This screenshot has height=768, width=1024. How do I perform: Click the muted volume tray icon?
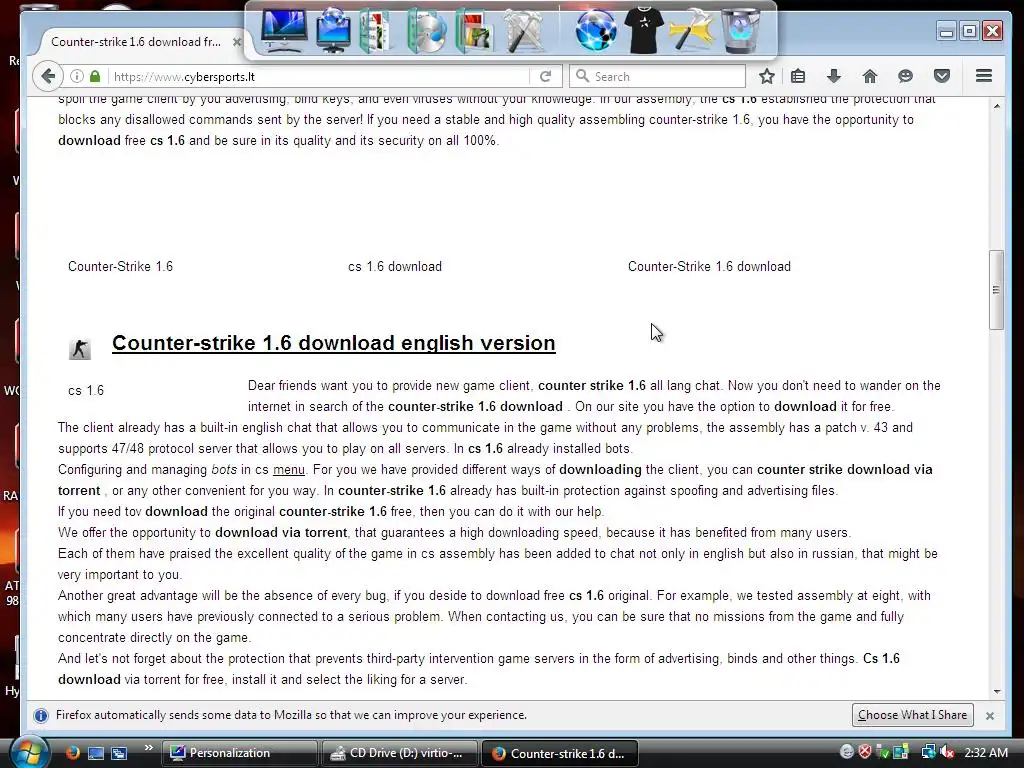tap(946, 753)
